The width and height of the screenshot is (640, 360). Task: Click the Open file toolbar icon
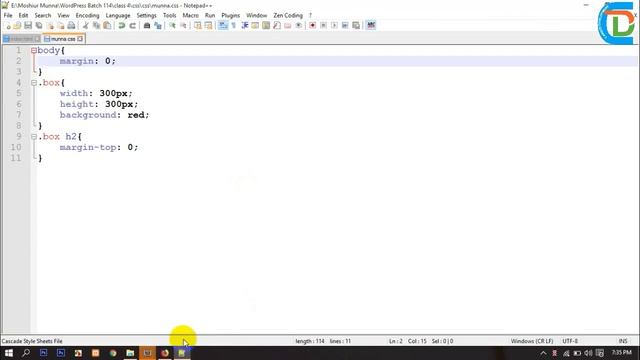point(17,26)
